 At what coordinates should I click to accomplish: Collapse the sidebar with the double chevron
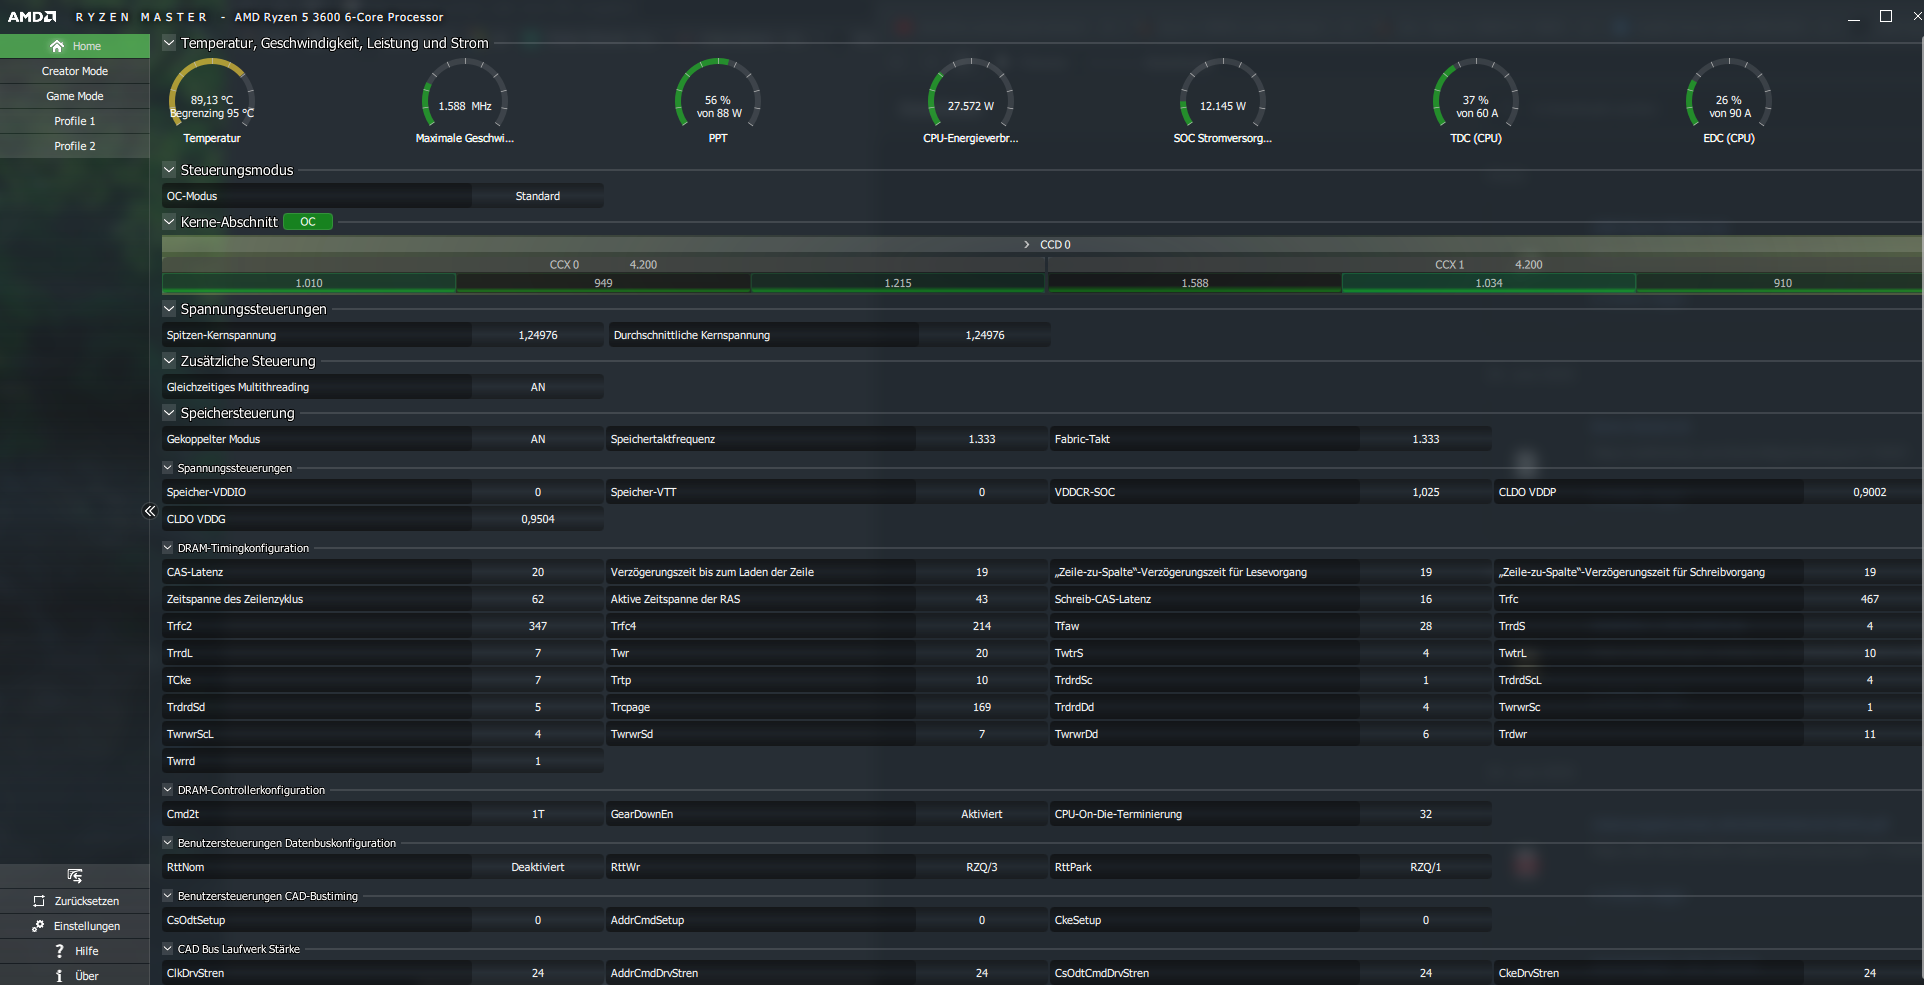(x=150, y=511)
